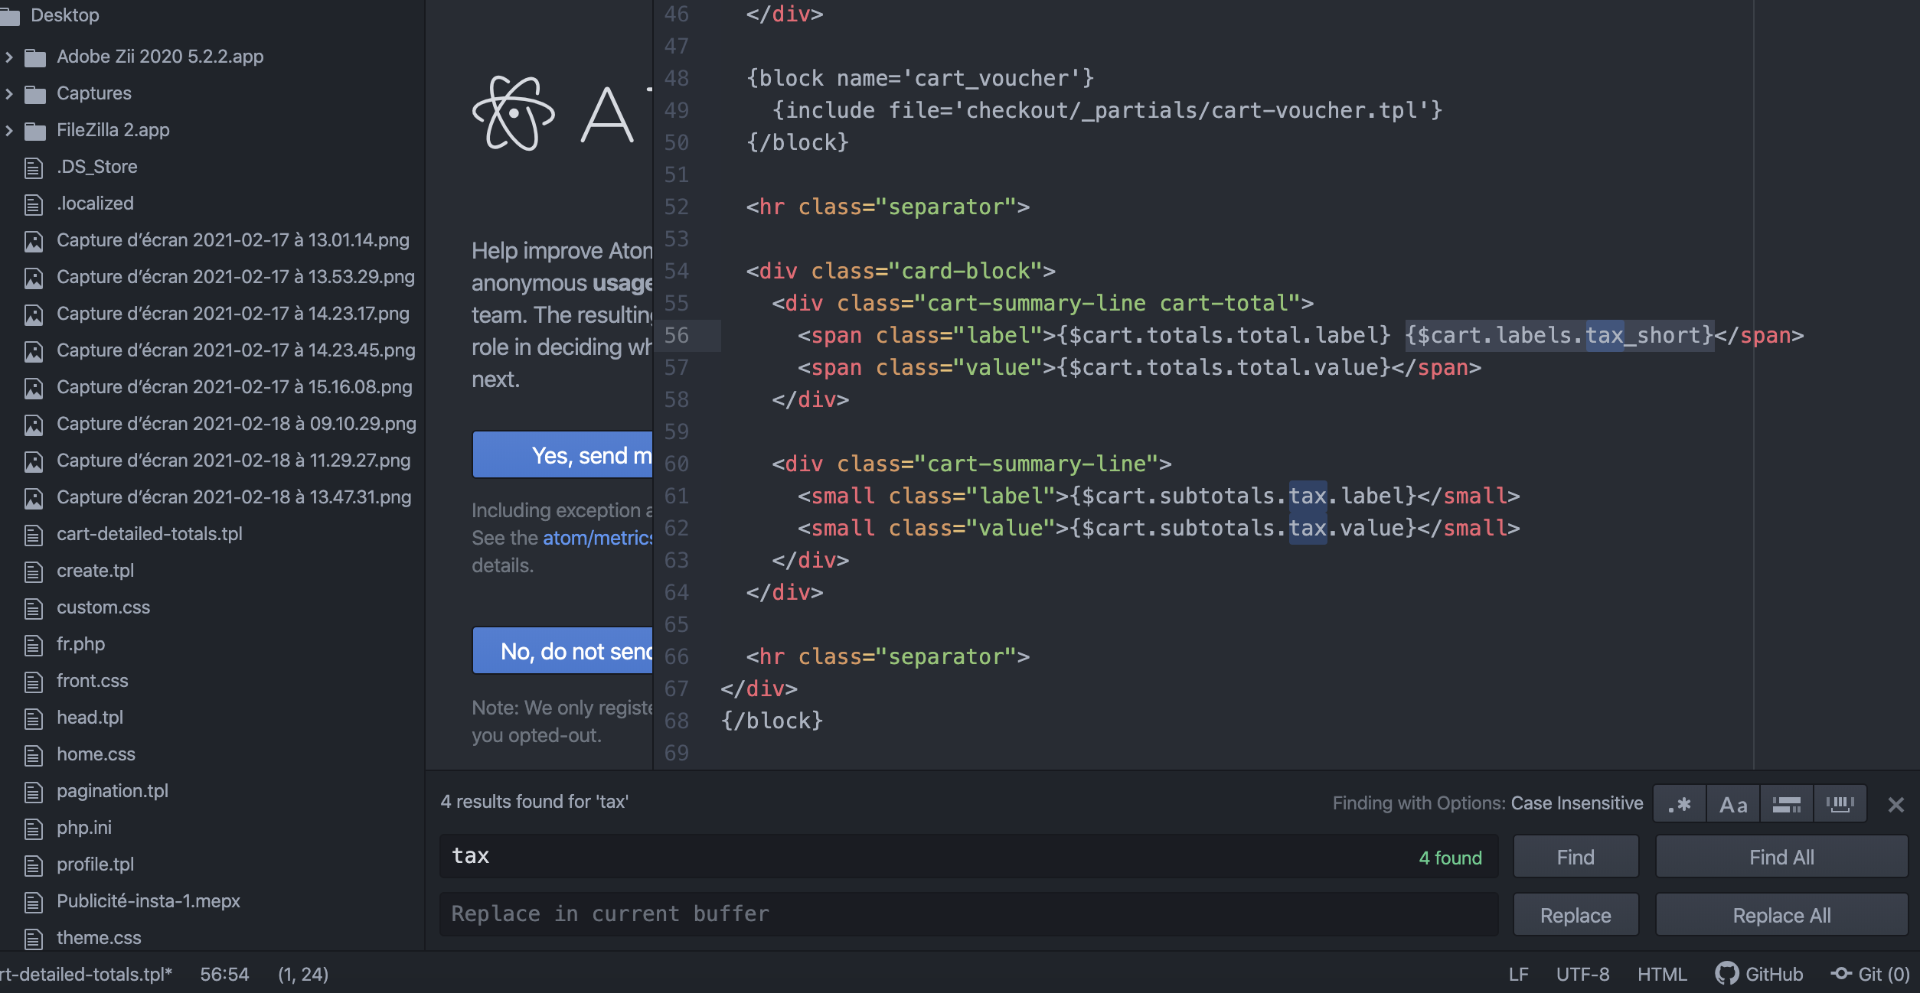Click the image icon of Capture 13.47.31.png
Viewport: 1920px width, 993px height.
tap(34, 498)
